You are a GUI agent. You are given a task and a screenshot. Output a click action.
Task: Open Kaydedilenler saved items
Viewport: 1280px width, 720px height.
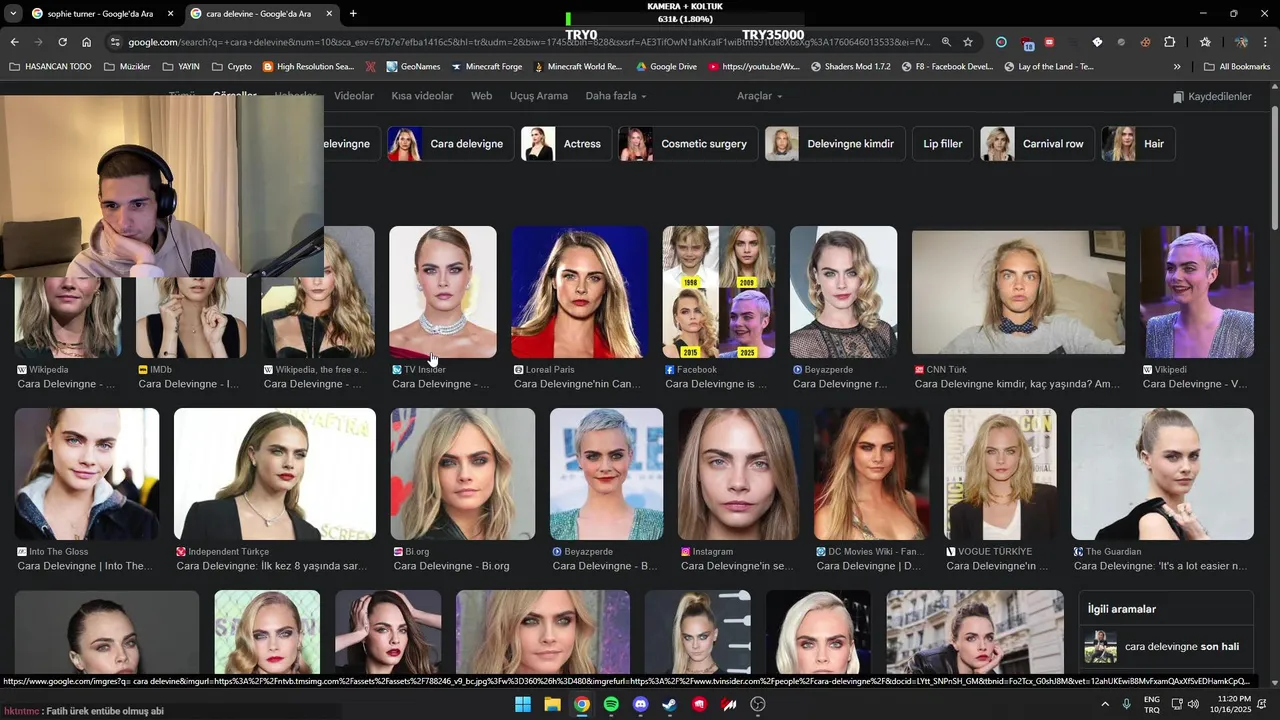pos(1212,97)
